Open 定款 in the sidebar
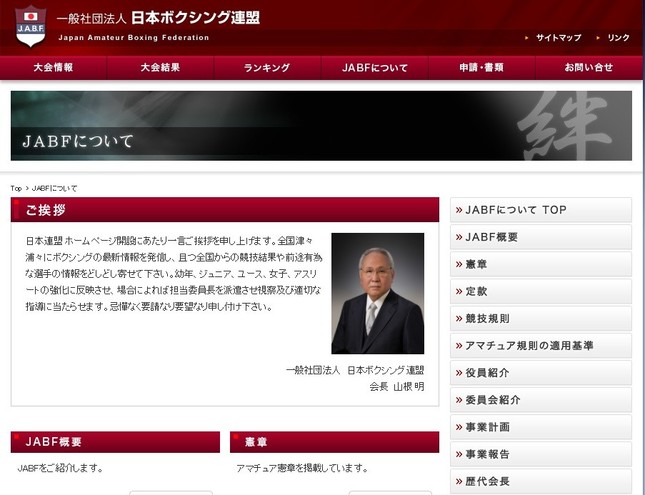Image resolution: width=645 pixels, height=495 pixels. (541, 291)
